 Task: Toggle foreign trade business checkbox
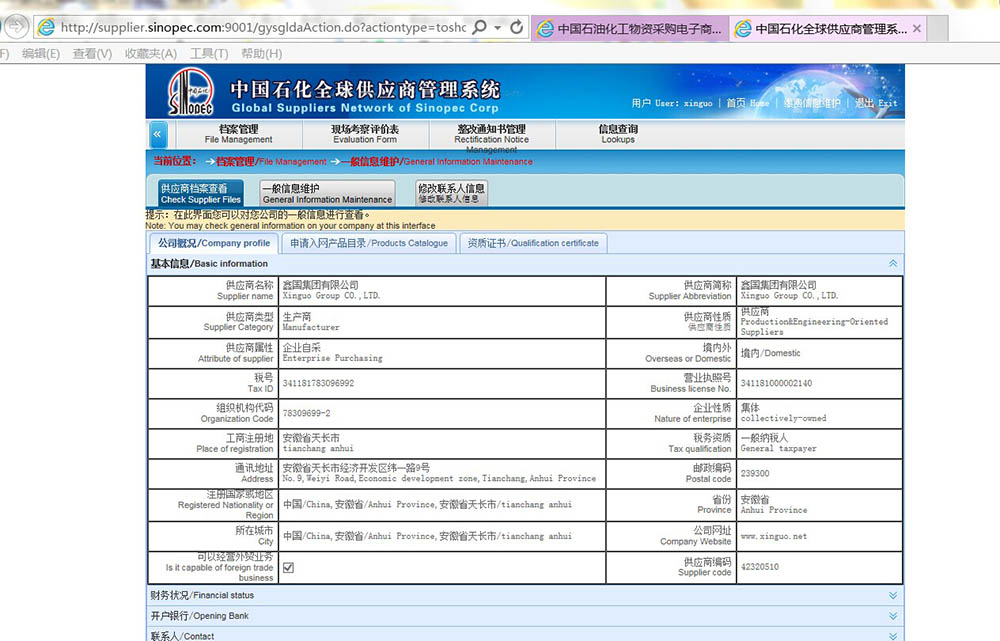point(288,567)
